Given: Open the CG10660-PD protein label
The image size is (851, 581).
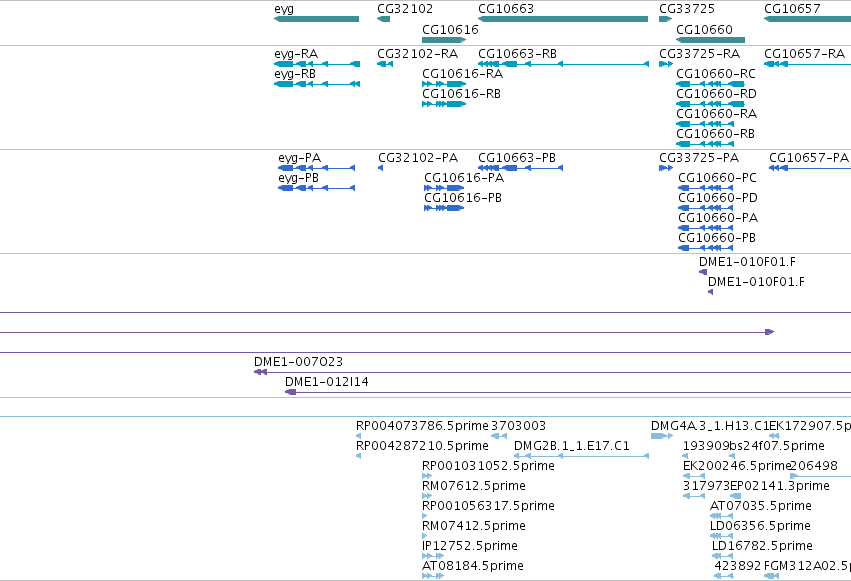Looking at the screenshot, I should pyautogui.click(x=718, y=198).
